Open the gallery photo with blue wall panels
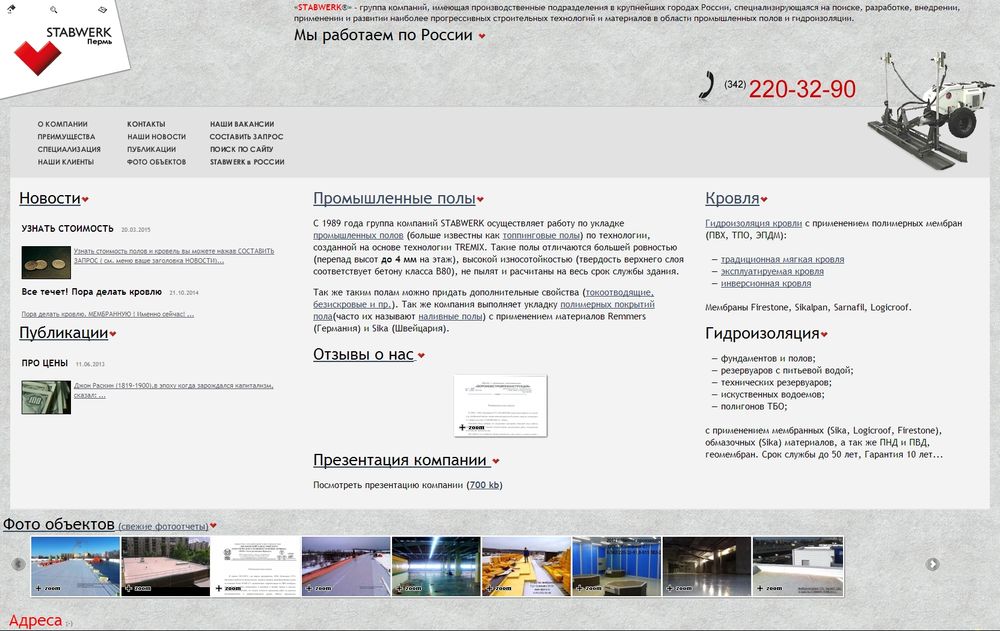 [x=617, y=567]
